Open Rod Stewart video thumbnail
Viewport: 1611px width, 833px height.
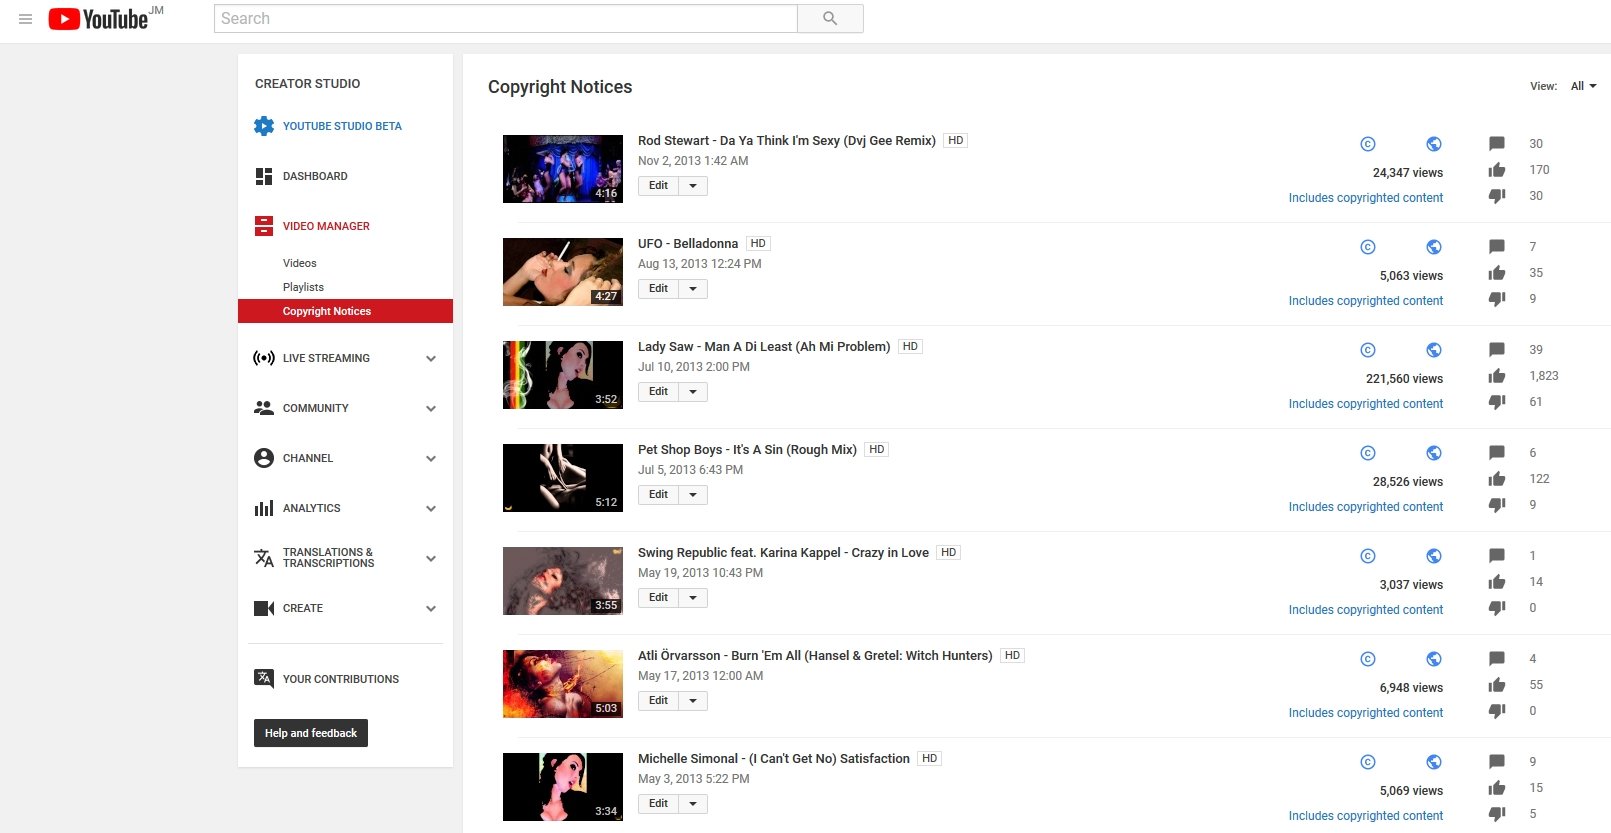tap(563, 169)
